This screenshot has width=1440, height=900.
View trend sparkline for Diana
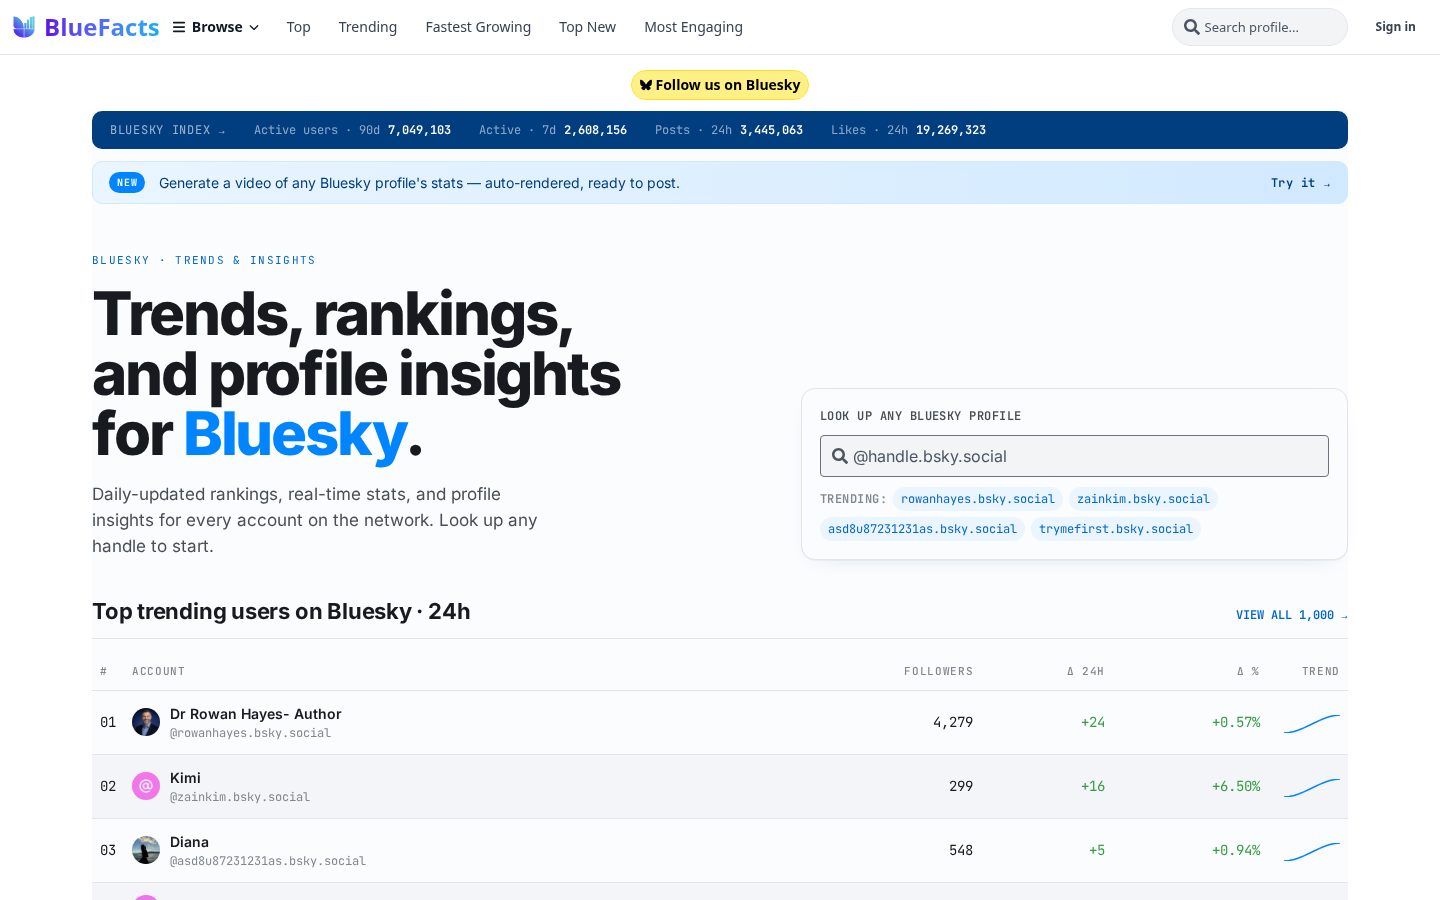click(1312, 850)
